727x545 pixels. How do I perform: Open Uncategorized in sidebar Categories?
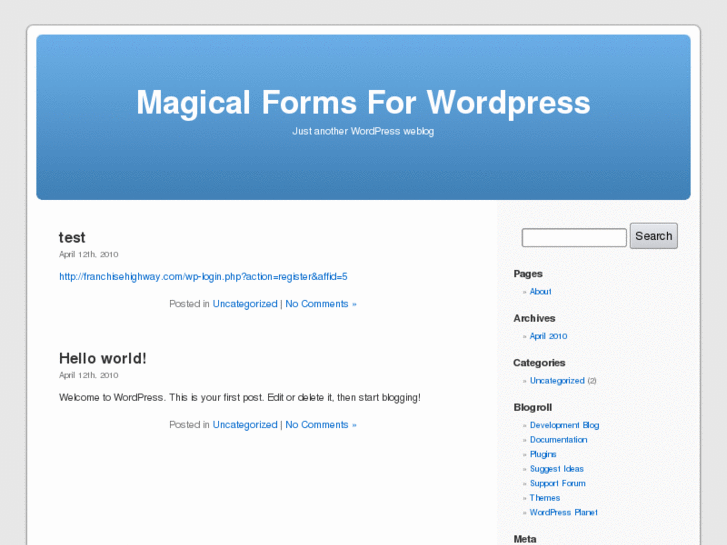point(557,381)
